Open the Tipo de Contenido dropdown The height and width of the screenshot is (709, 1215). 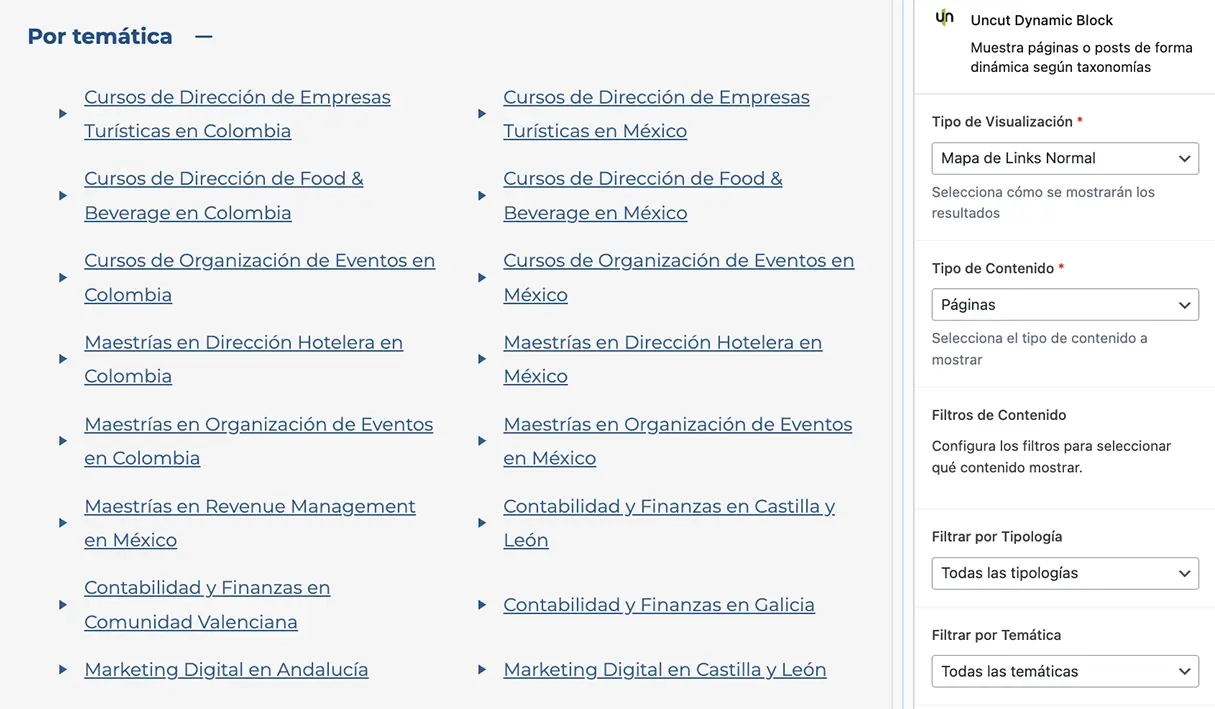point(1064,305)
